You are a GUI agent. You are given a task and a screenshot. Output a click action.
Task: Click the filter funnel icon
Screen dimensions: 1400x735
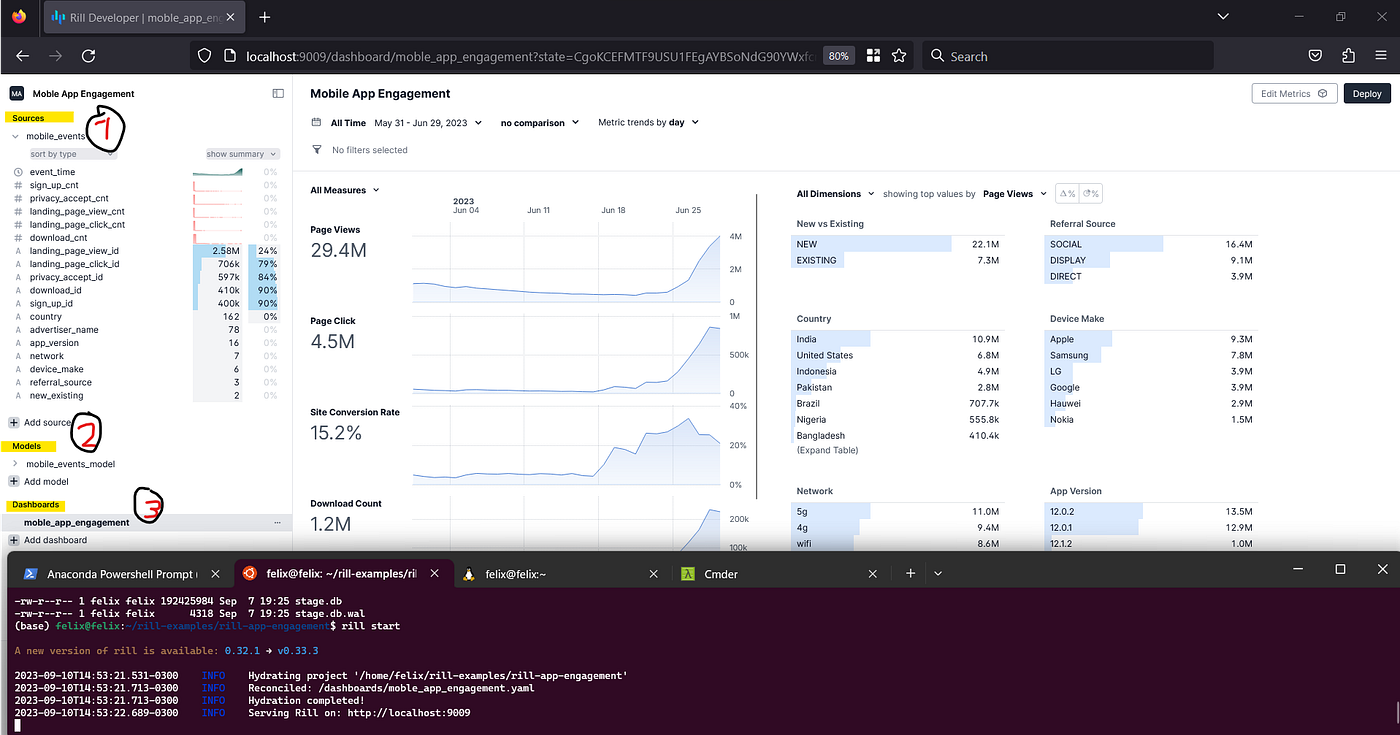tap(317, 149)
